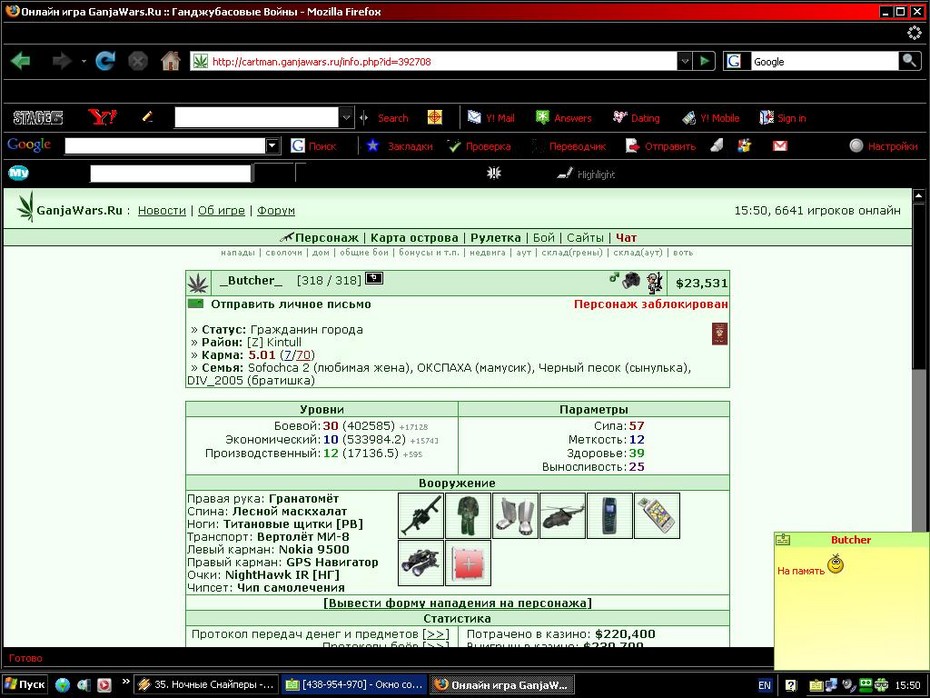Click the grey stop loading button

coord(138,60)
